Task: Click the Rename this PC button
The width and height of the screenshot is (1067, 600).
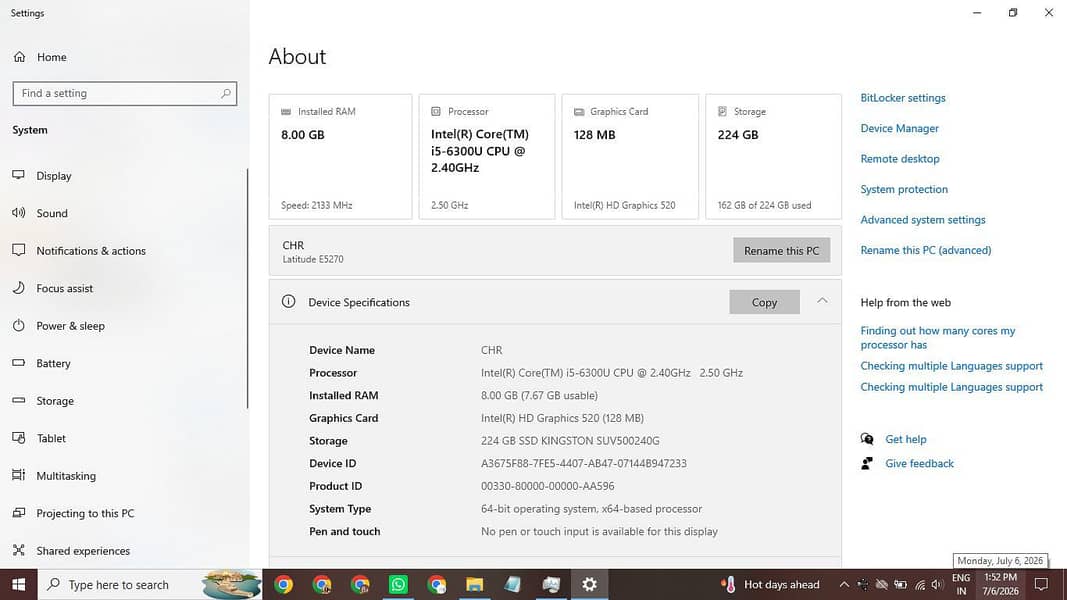Action: (x=781, y=250)
